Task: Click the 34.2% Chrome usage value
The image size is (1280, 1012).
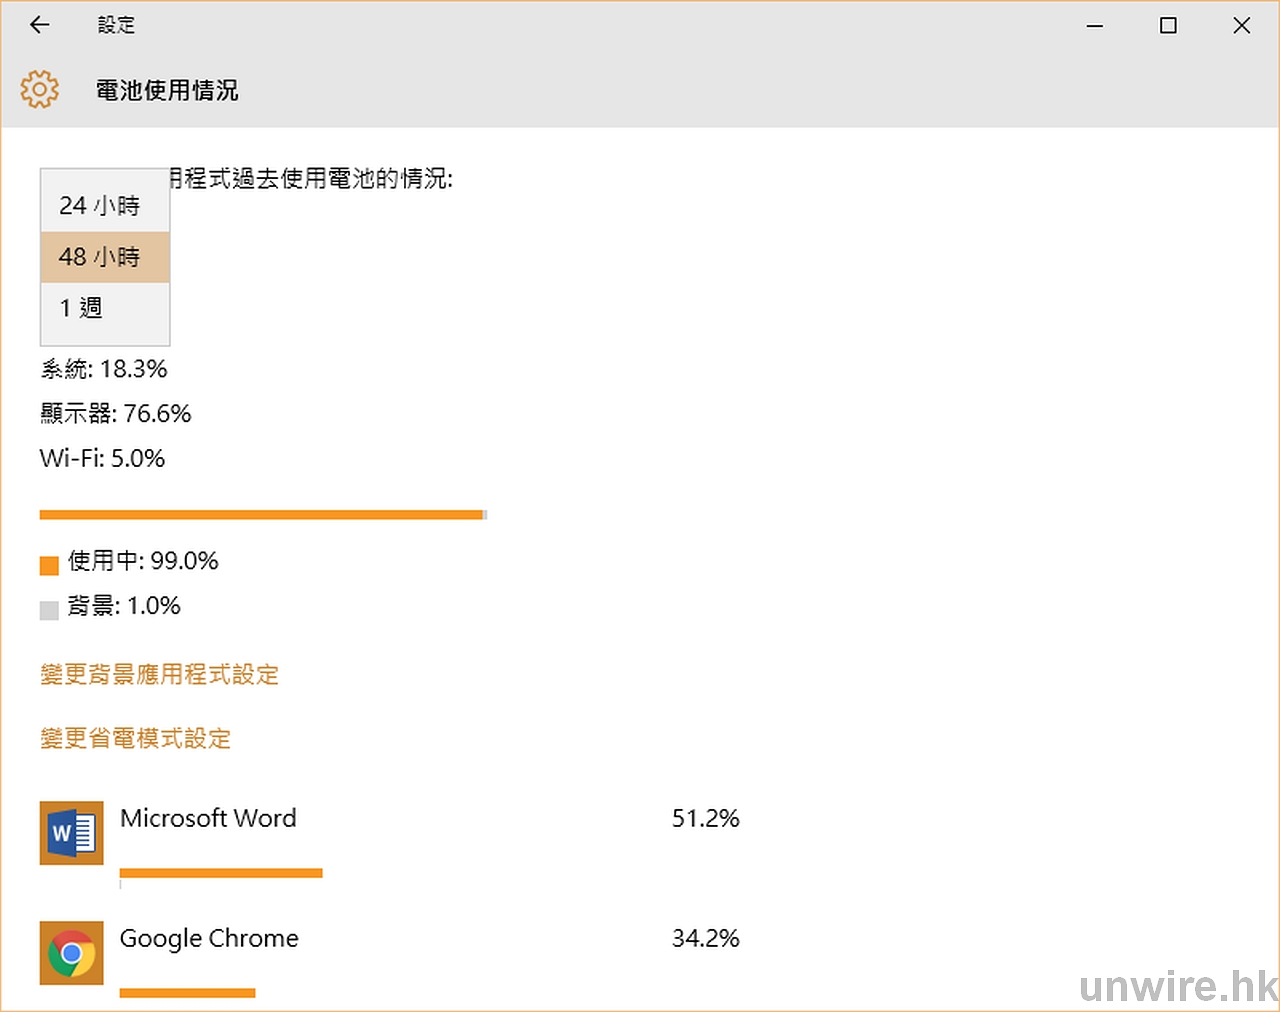Action: [705, 939]
